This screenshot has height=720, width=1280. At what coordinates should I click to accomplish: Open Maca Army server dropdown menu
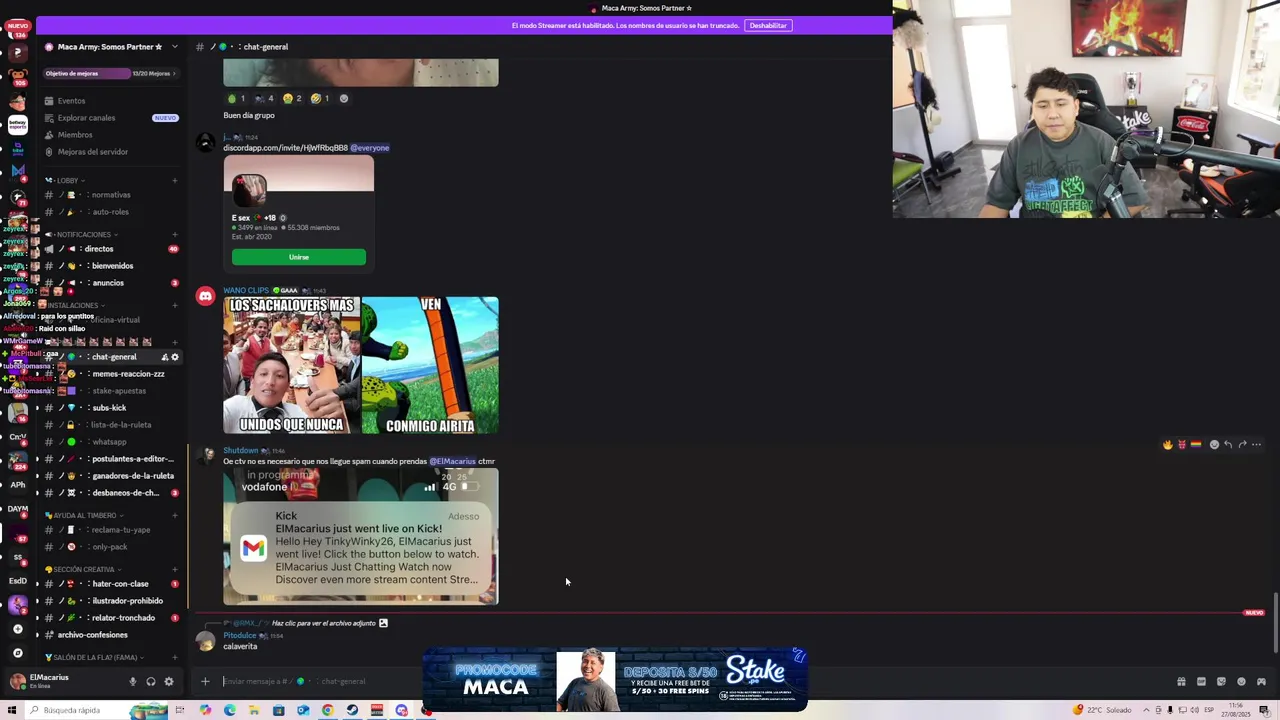pos(174,47)
